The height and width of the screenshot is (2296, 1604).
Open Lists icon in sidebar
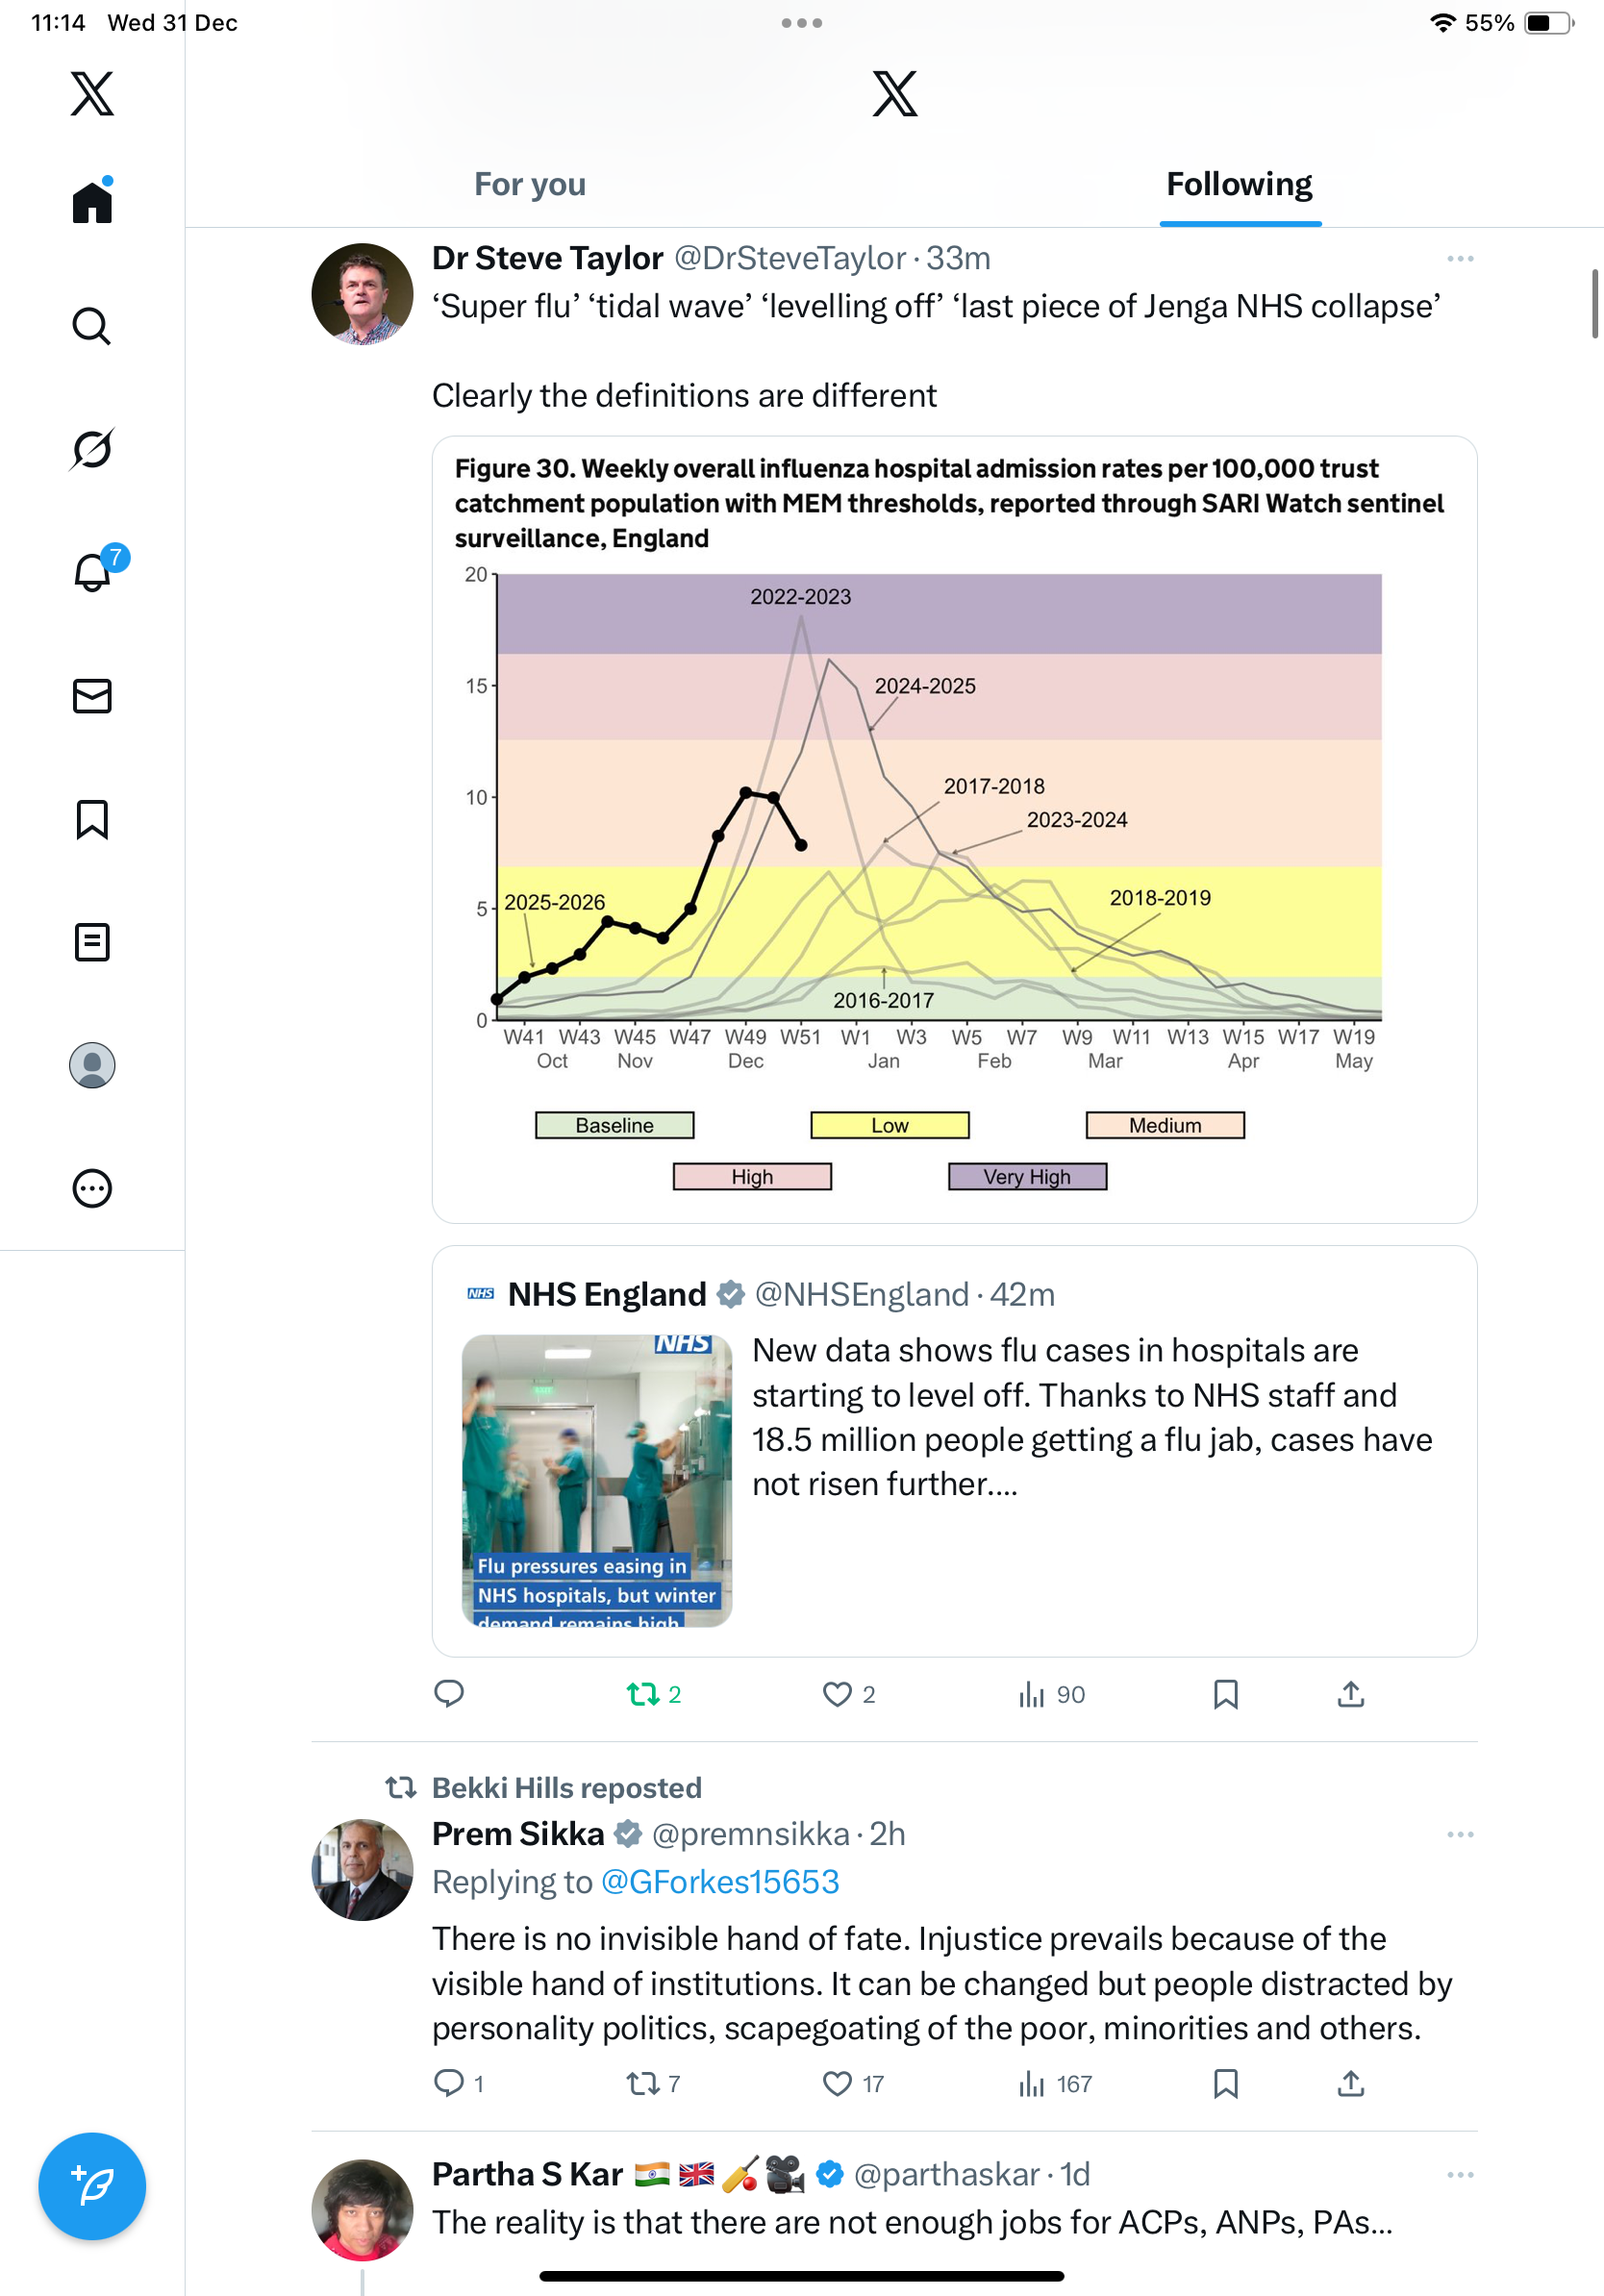click(91, 942)
